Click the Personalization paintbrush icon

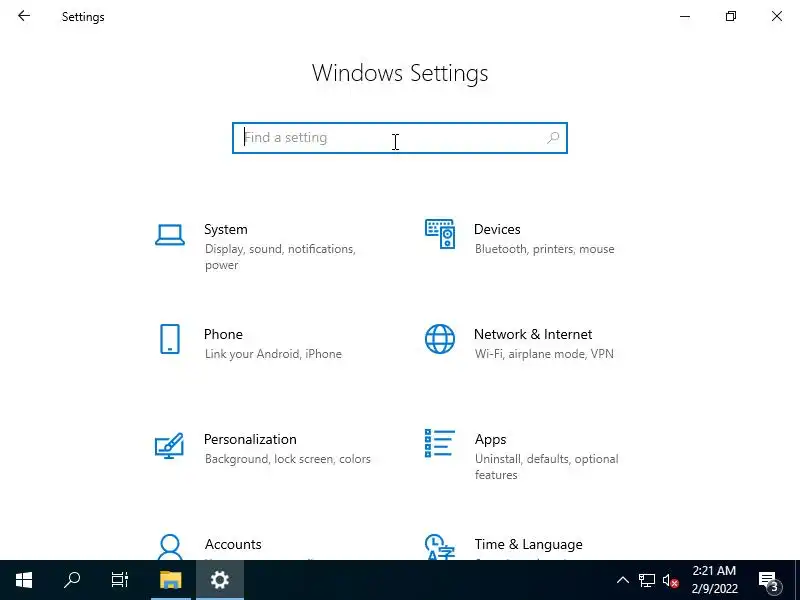169,445
